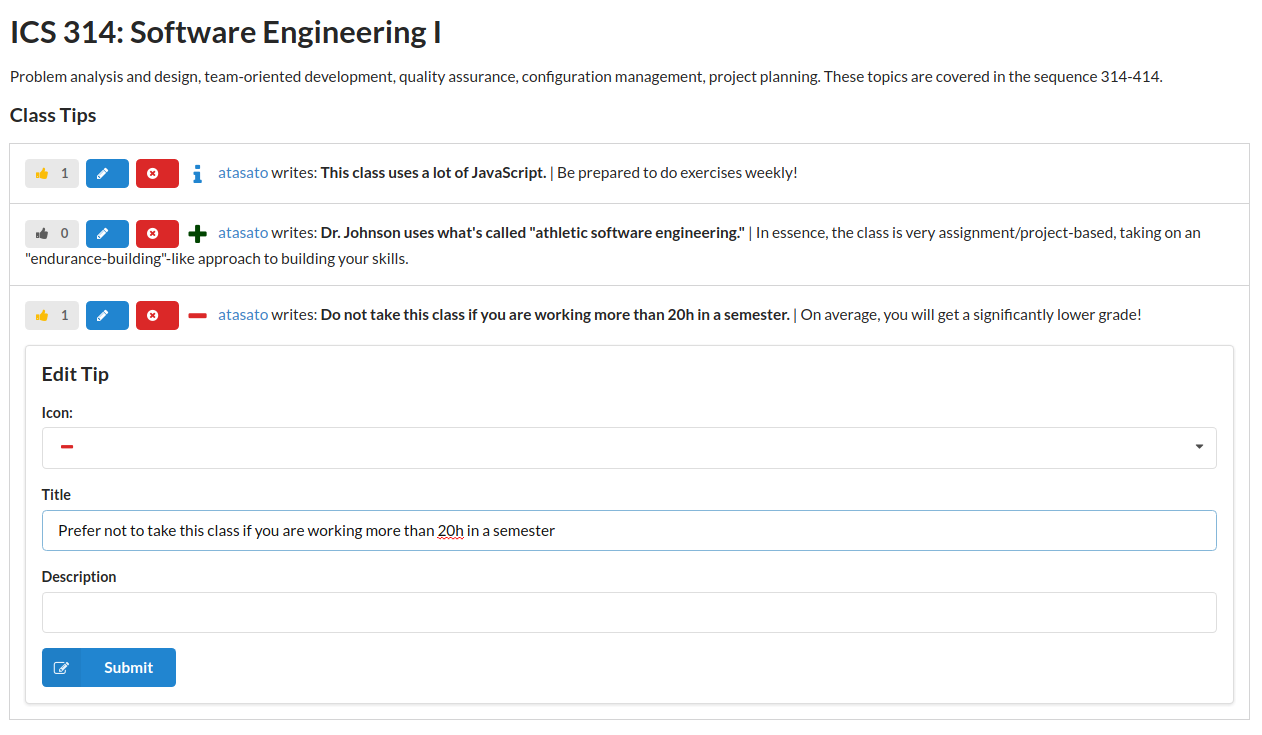This screenshot has height=735, width=1262.
Task: Click atasato link on the athletic tip
Action: 243,233
